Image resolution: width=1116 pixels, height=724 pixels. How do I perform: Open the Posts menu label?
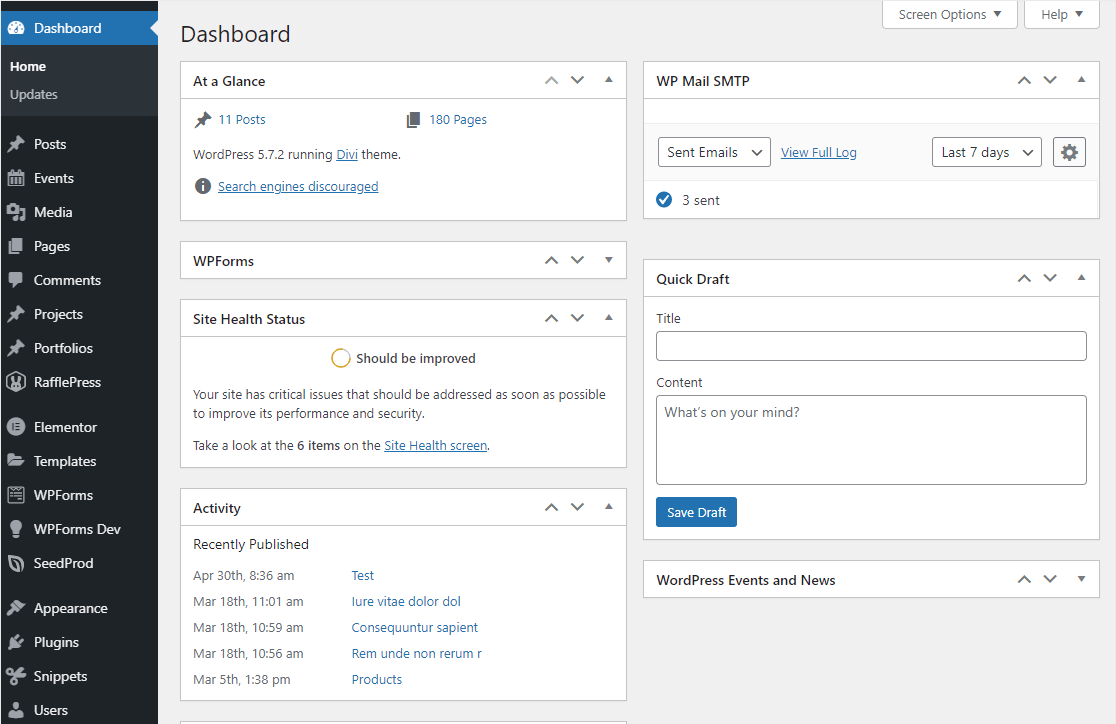click(50, 145)
